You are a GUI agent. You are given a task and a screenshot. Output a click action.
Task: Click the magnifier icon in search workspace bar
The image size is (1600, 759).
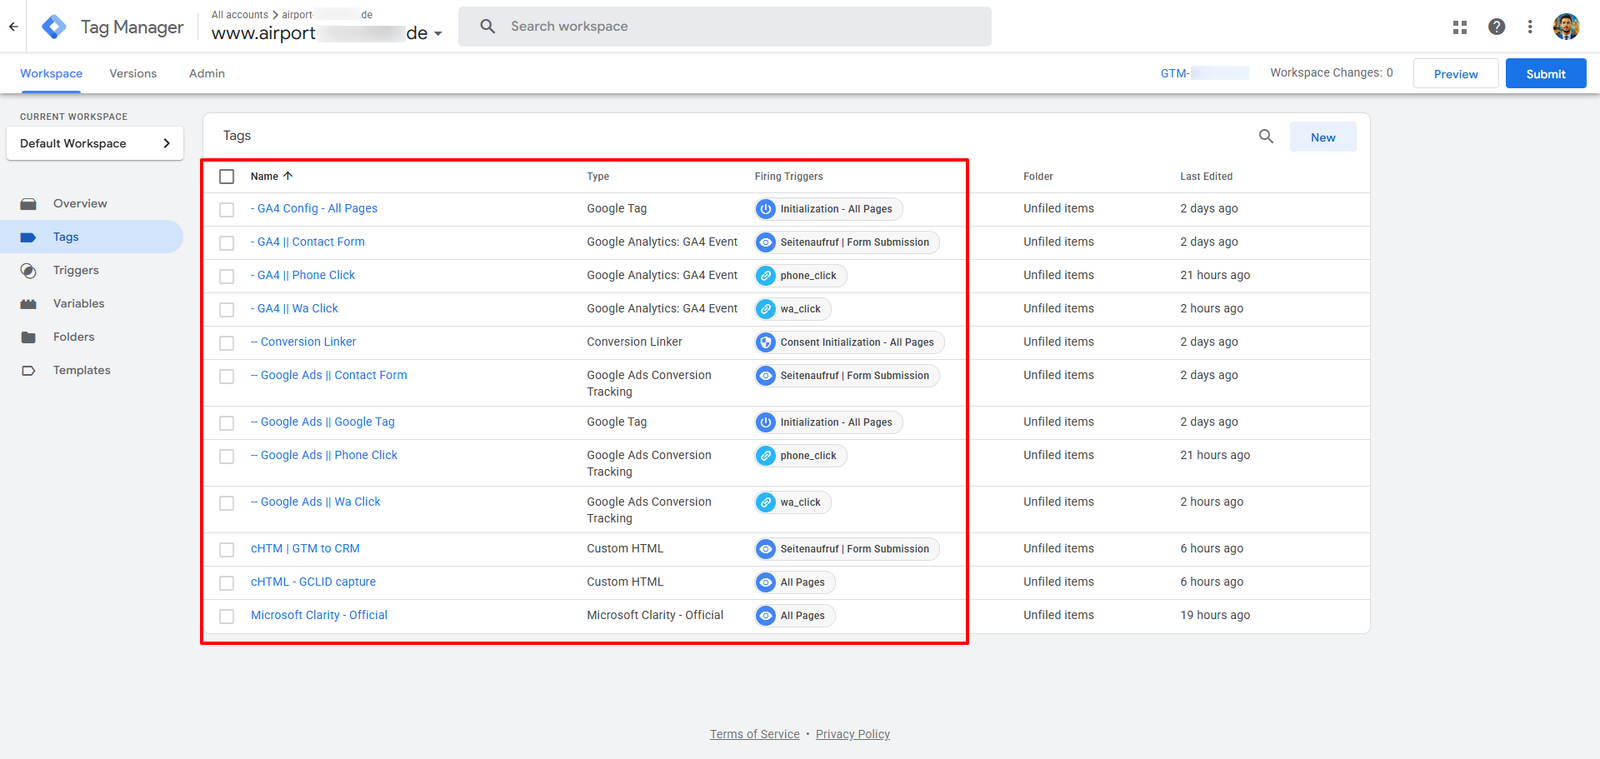(487, 26)
